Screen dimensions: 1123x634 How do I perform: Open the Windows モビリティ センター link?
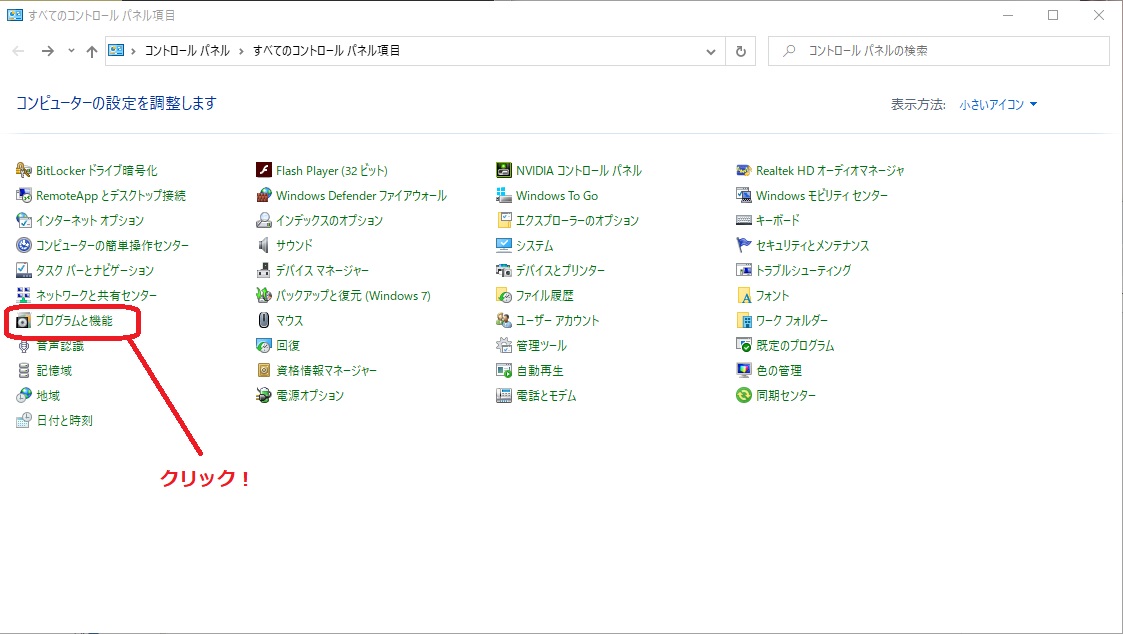click(x=821, y=196)
